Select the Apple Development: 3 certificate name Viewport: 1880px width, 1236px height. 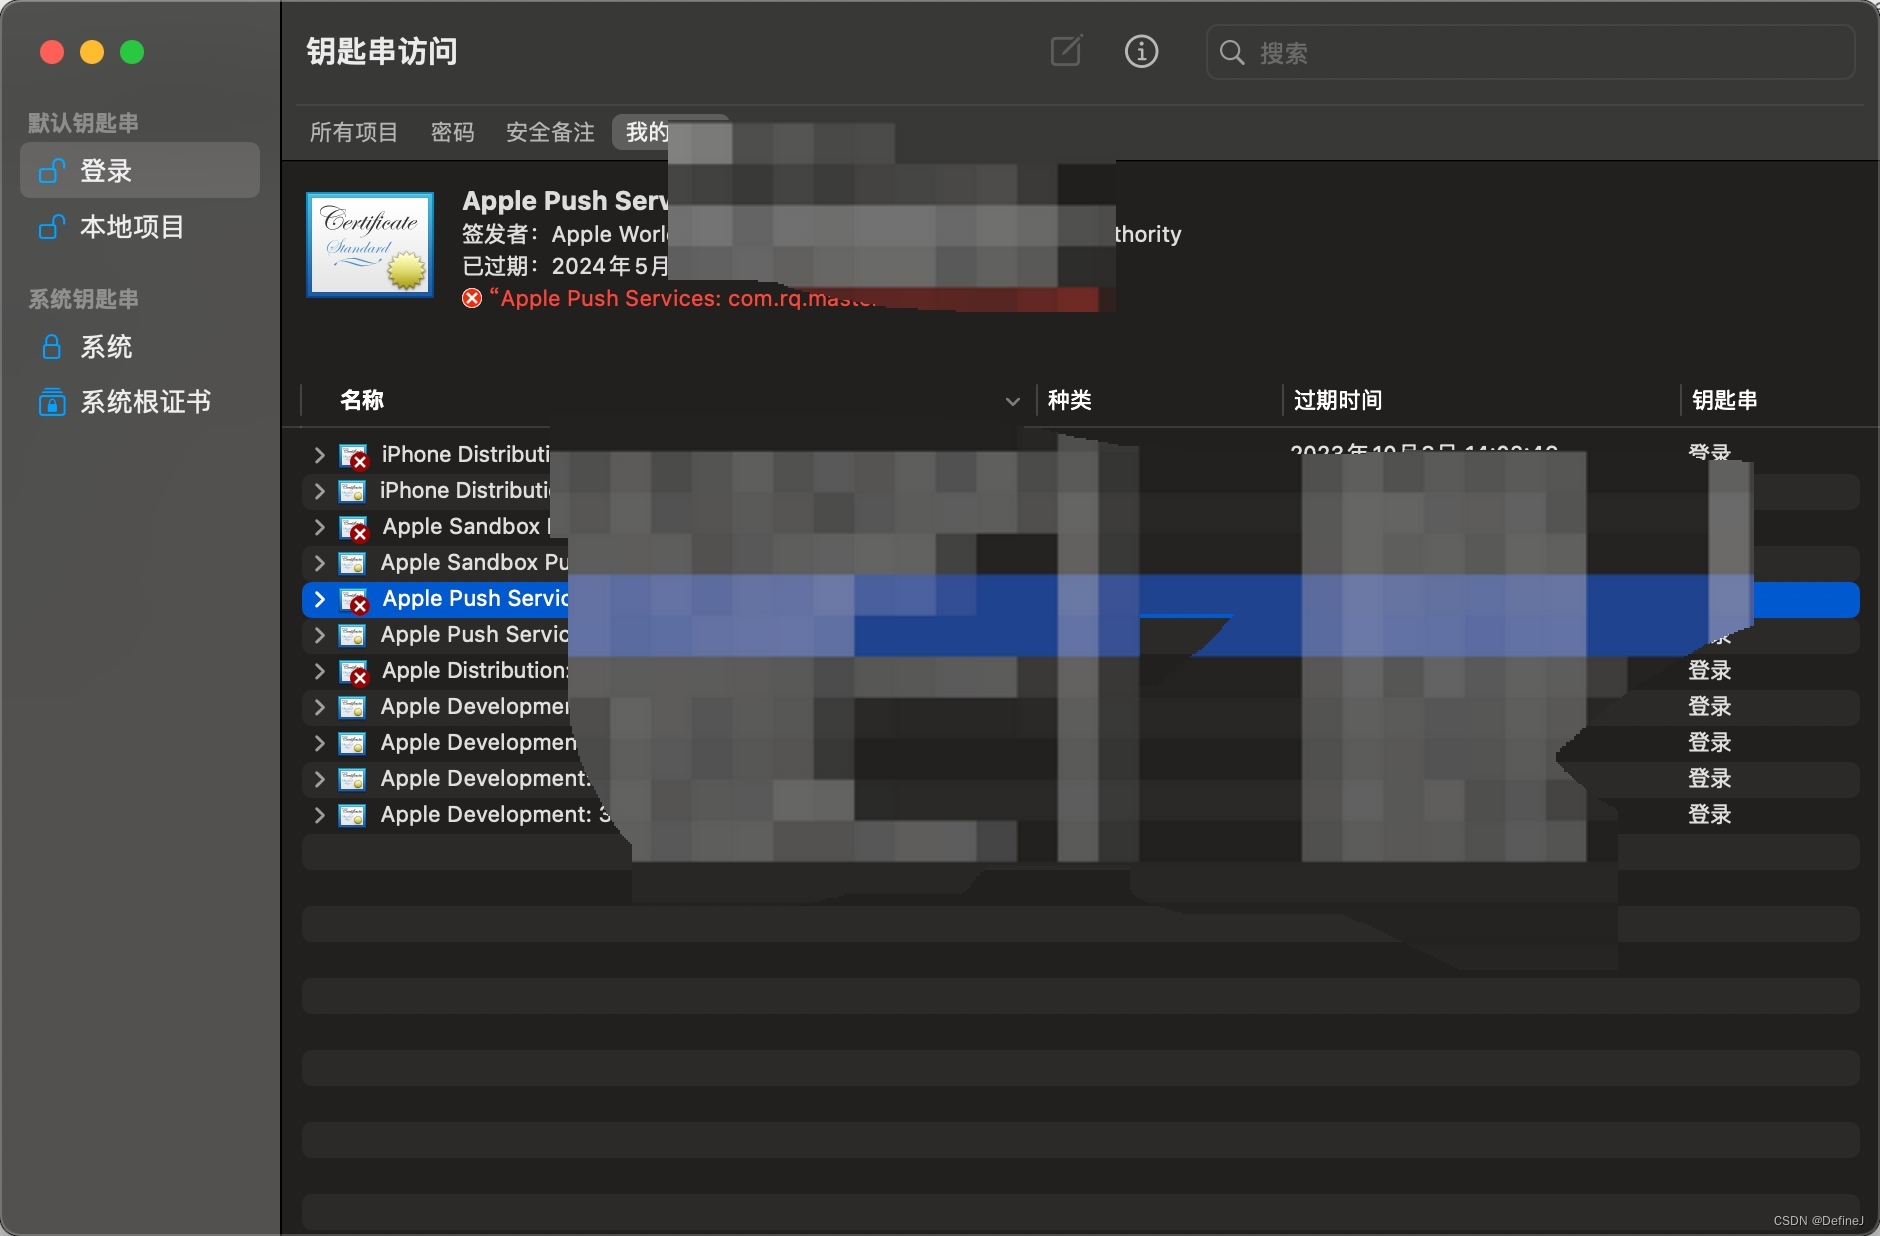pos(495,815)
